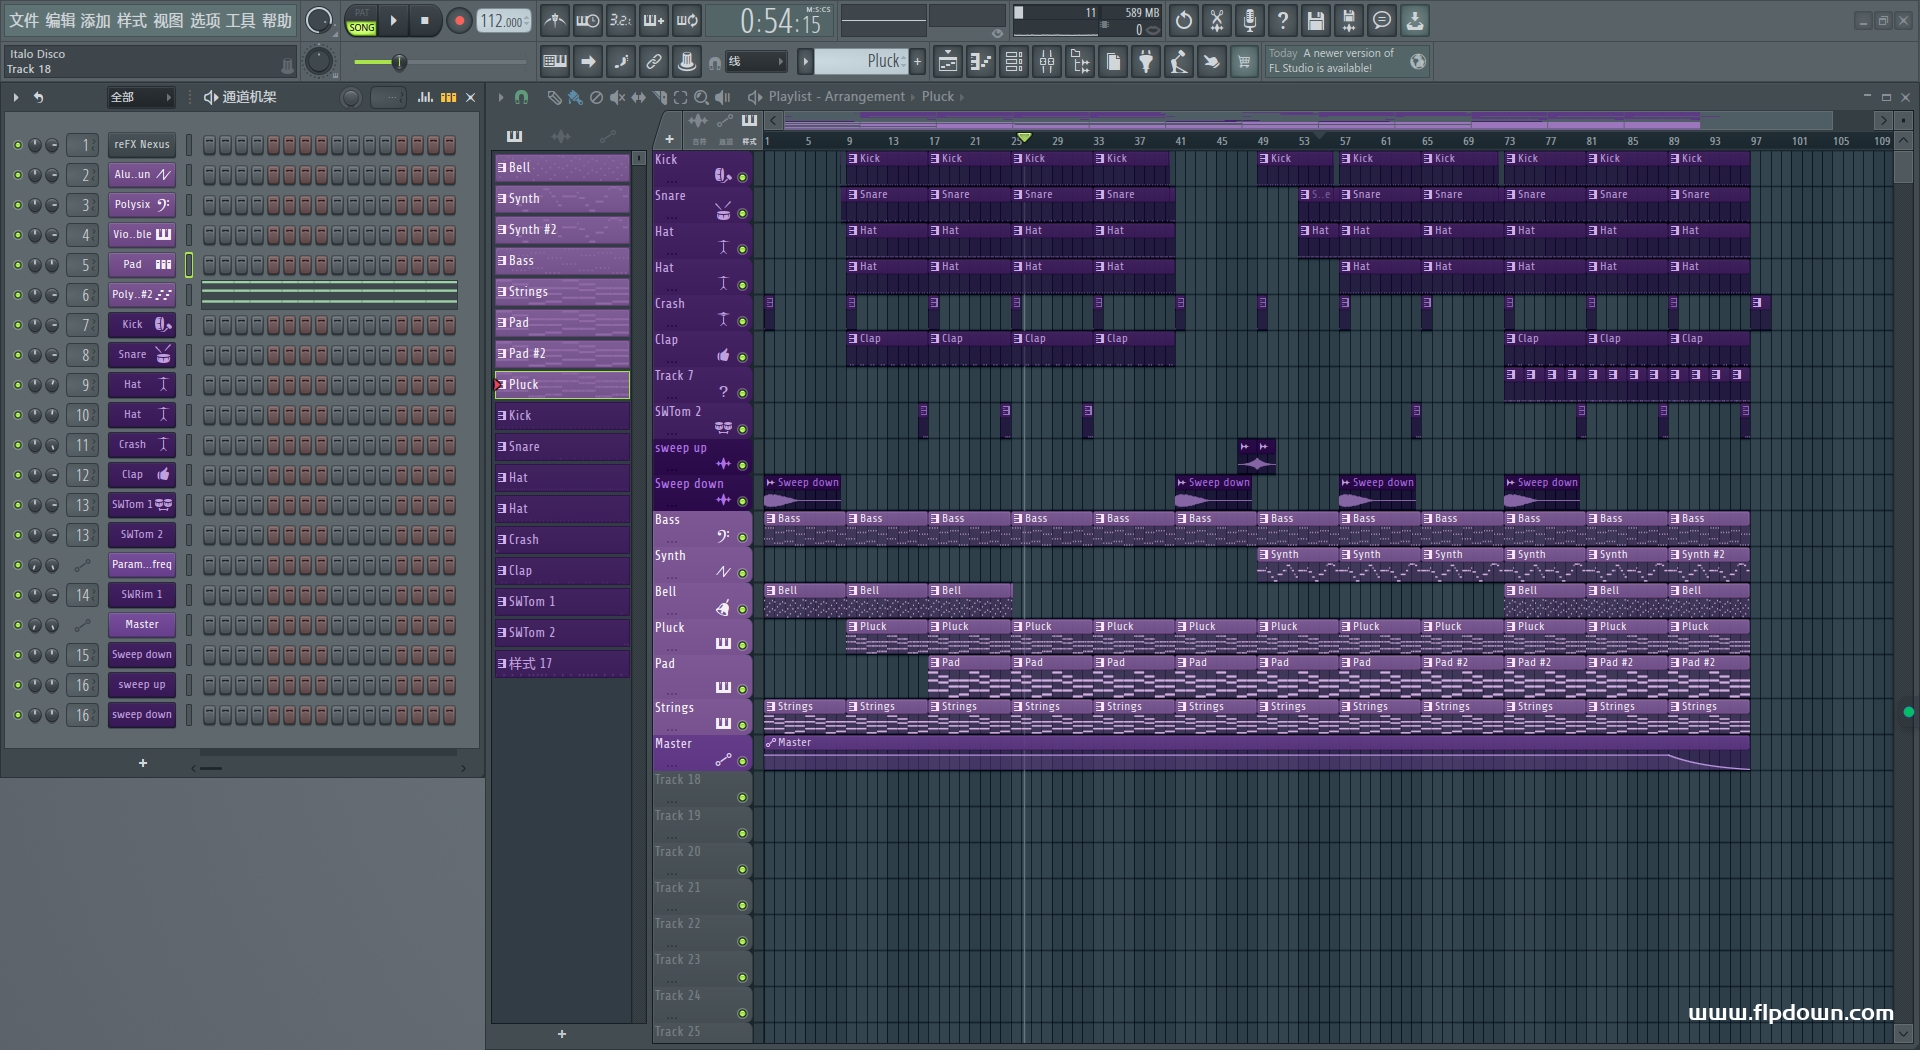Viewport: 1920px width, 1050px height.
Task: Select the zoom tool in playlist toolbar
Action: coord(701,97)
